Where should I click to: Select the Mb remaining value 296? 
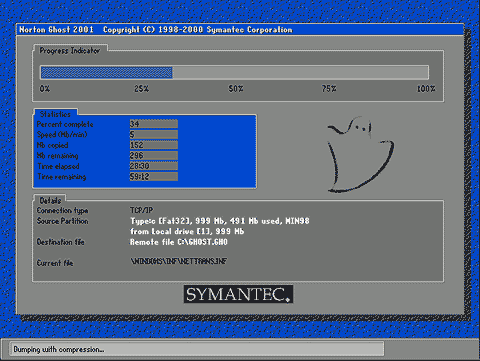pyautogui.click(x=154, y=156)
